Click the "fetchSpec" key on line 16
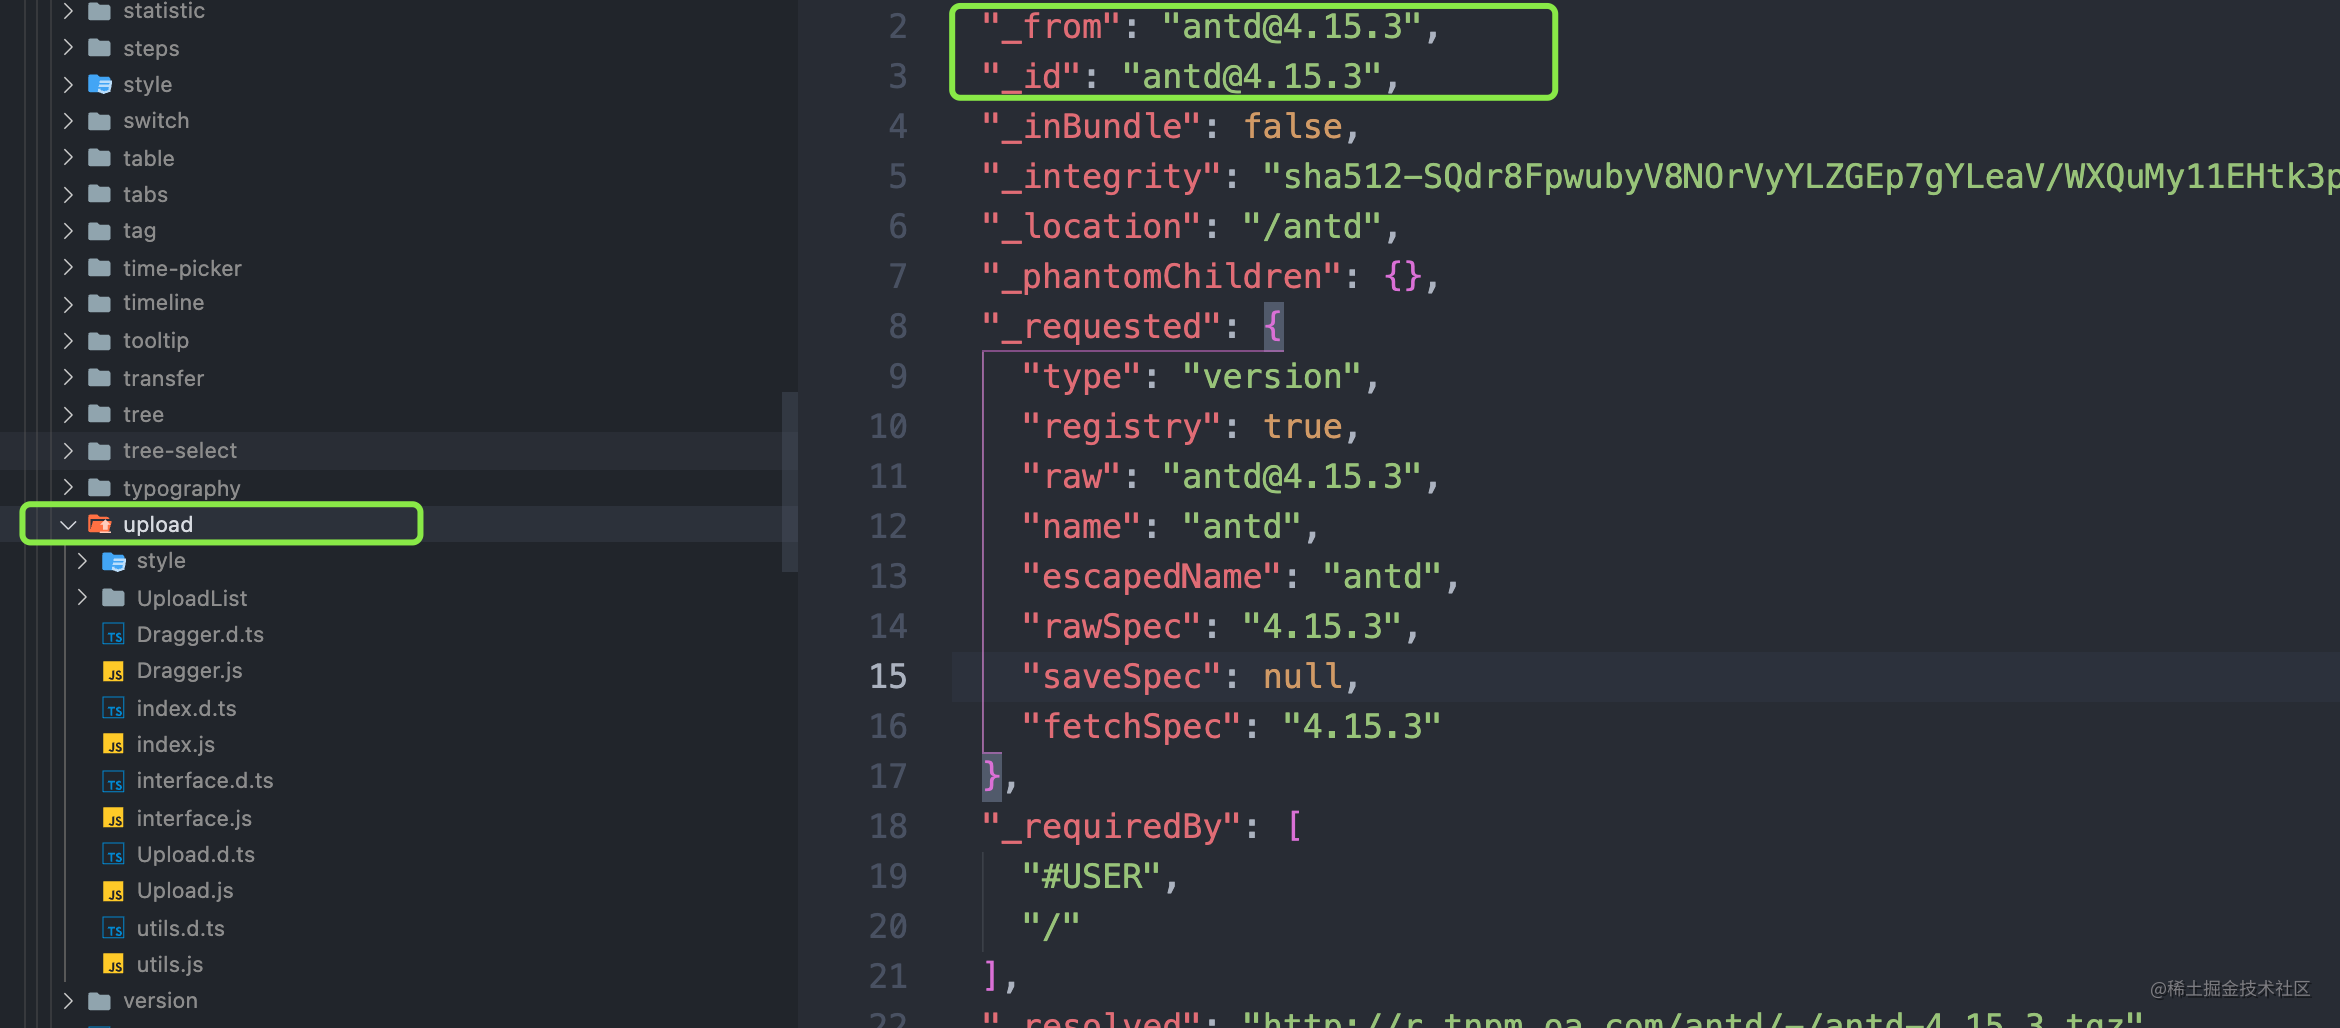 [x=1131, y=727]
